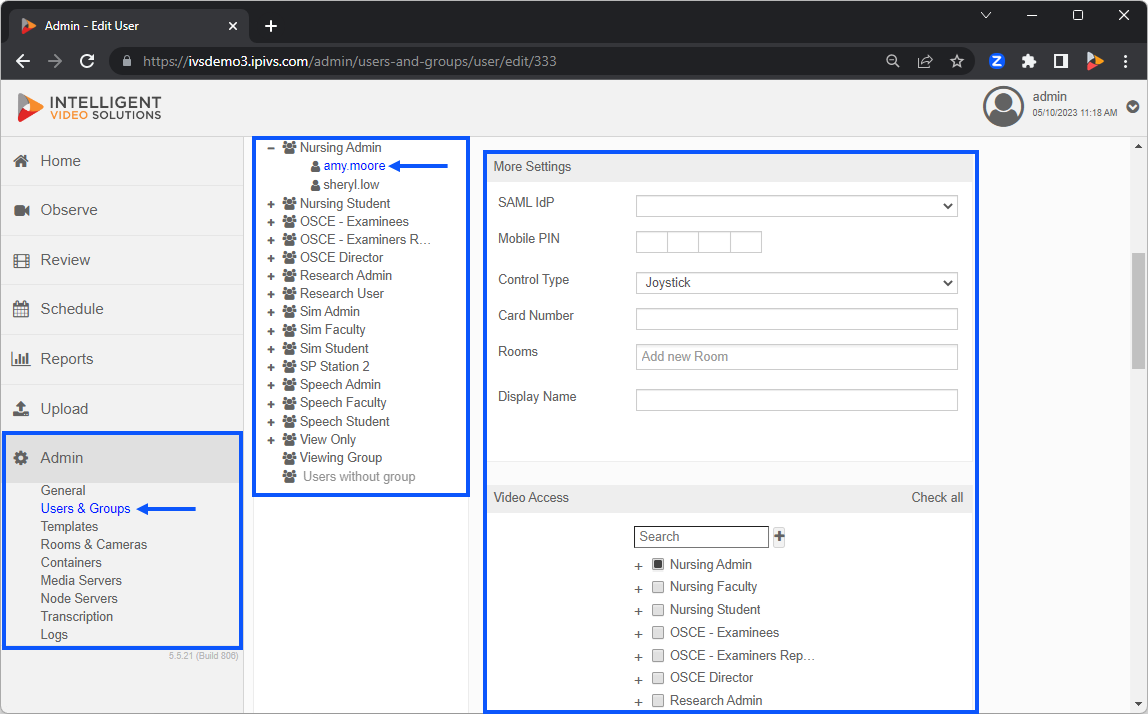Click the Nursing Admin group icon in tree
This screenshot has height=714, width=1148.
[289, 147]
